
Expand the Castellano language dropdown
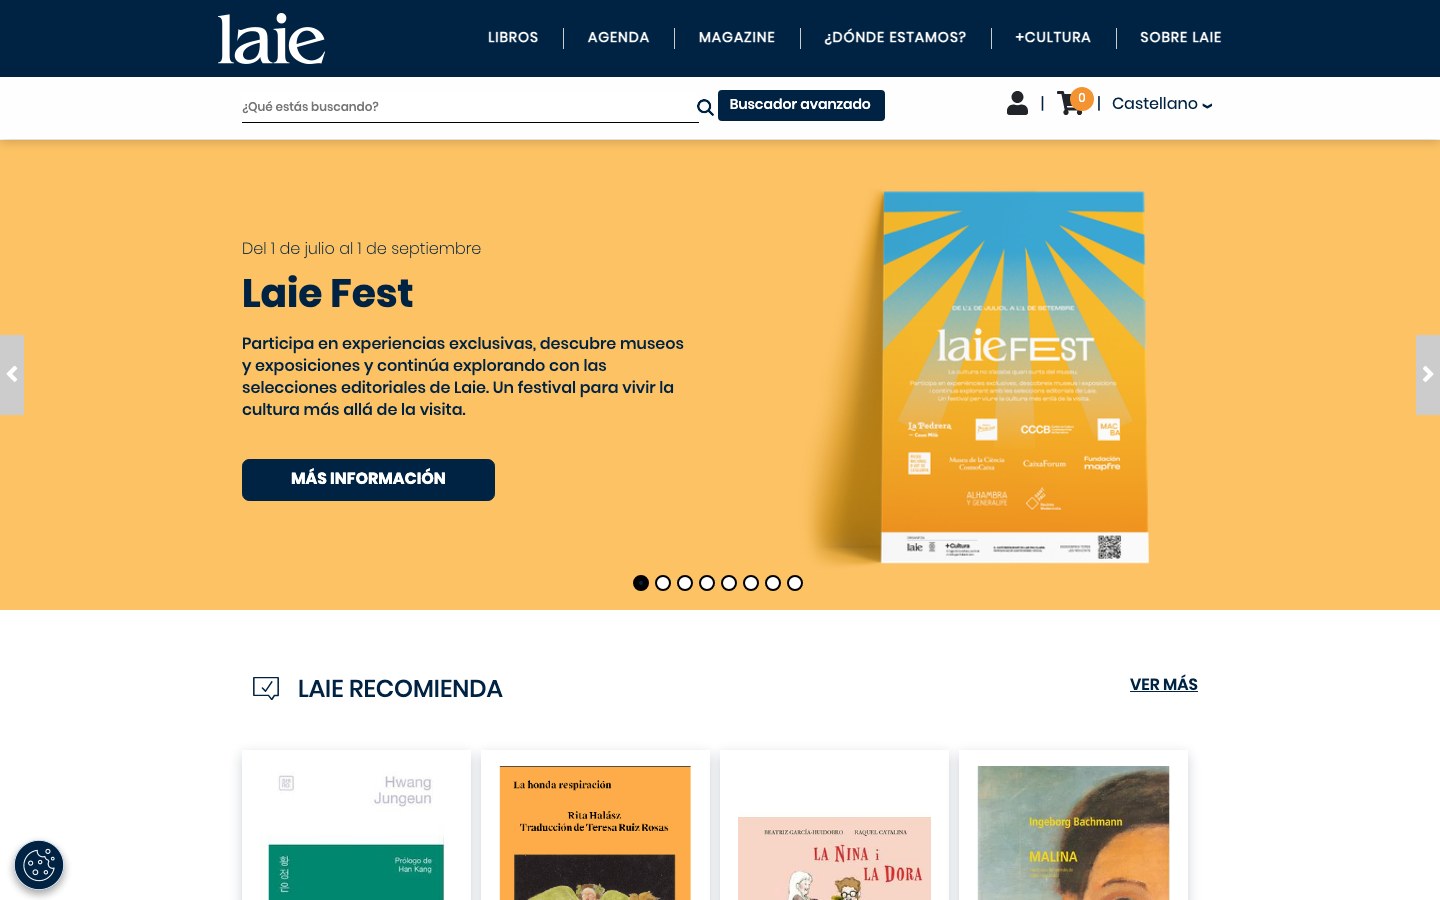[1162, 104]
